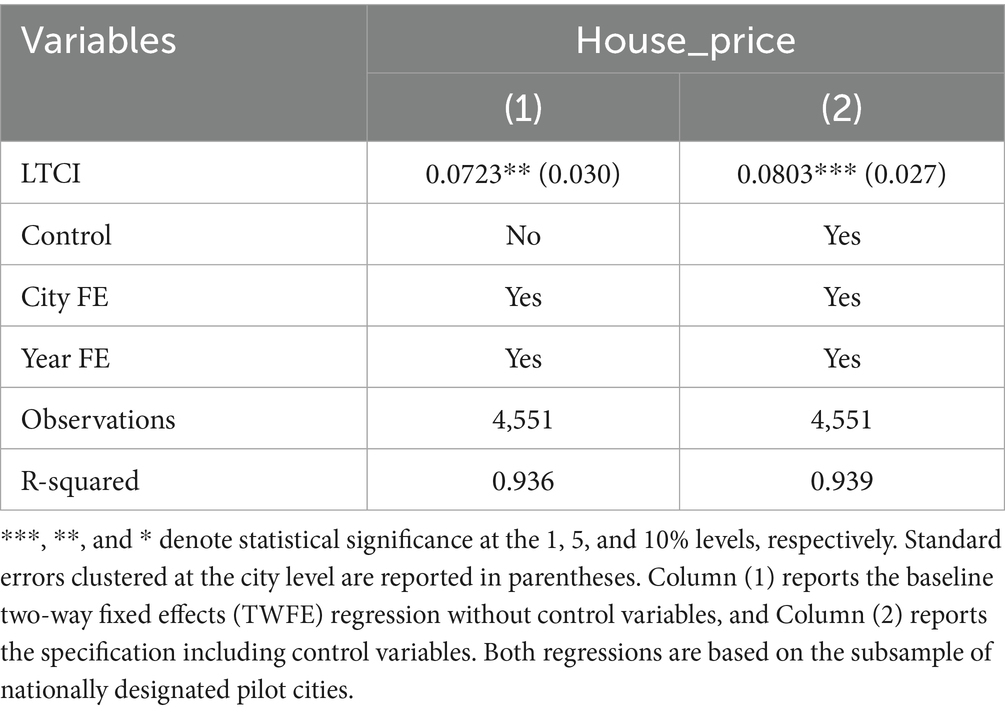Click the City FE row label
Viewport: 1005px width, 712px height.
point(66,297)
